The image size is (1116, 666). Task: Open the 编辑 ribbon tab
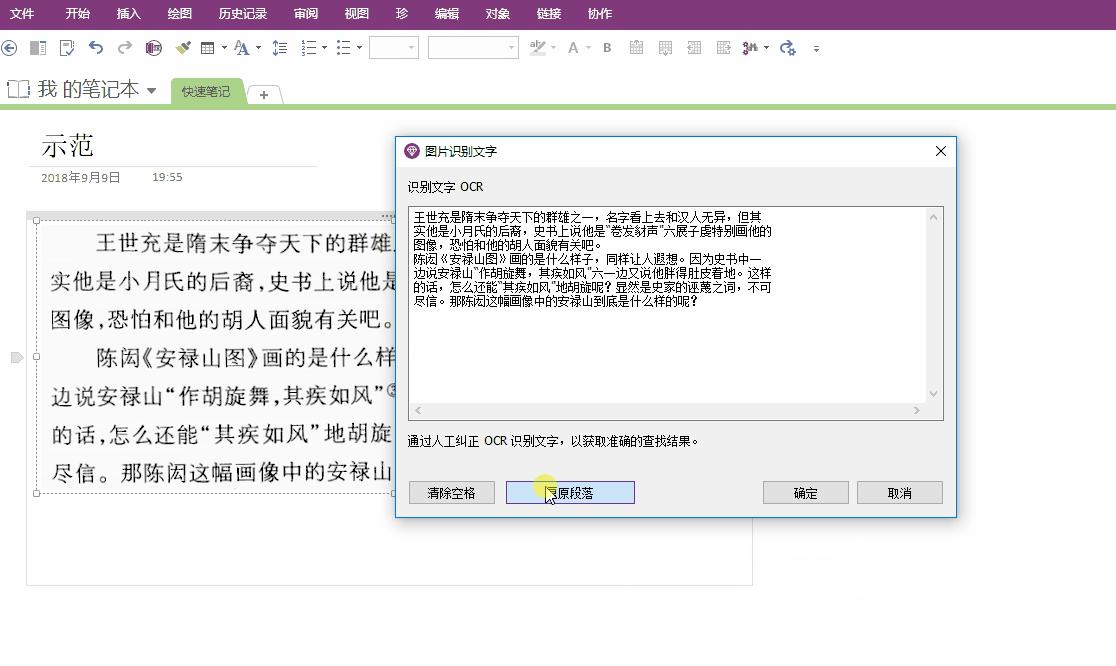click(x=447, y=14)
